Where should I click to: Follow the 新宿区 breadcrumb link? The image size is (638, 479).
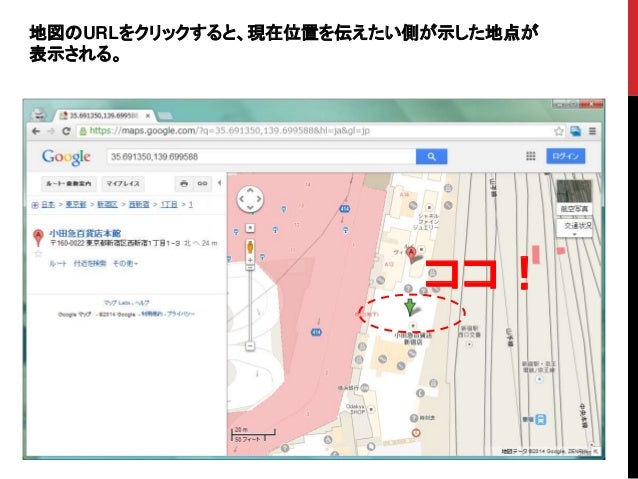[x=107, y=204]
